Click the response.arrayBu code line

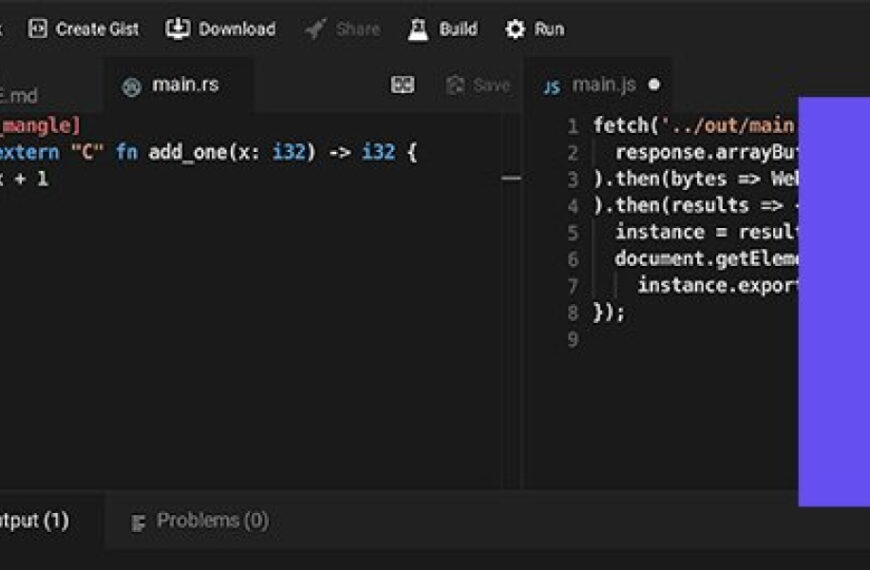click(x=706, y=152)
